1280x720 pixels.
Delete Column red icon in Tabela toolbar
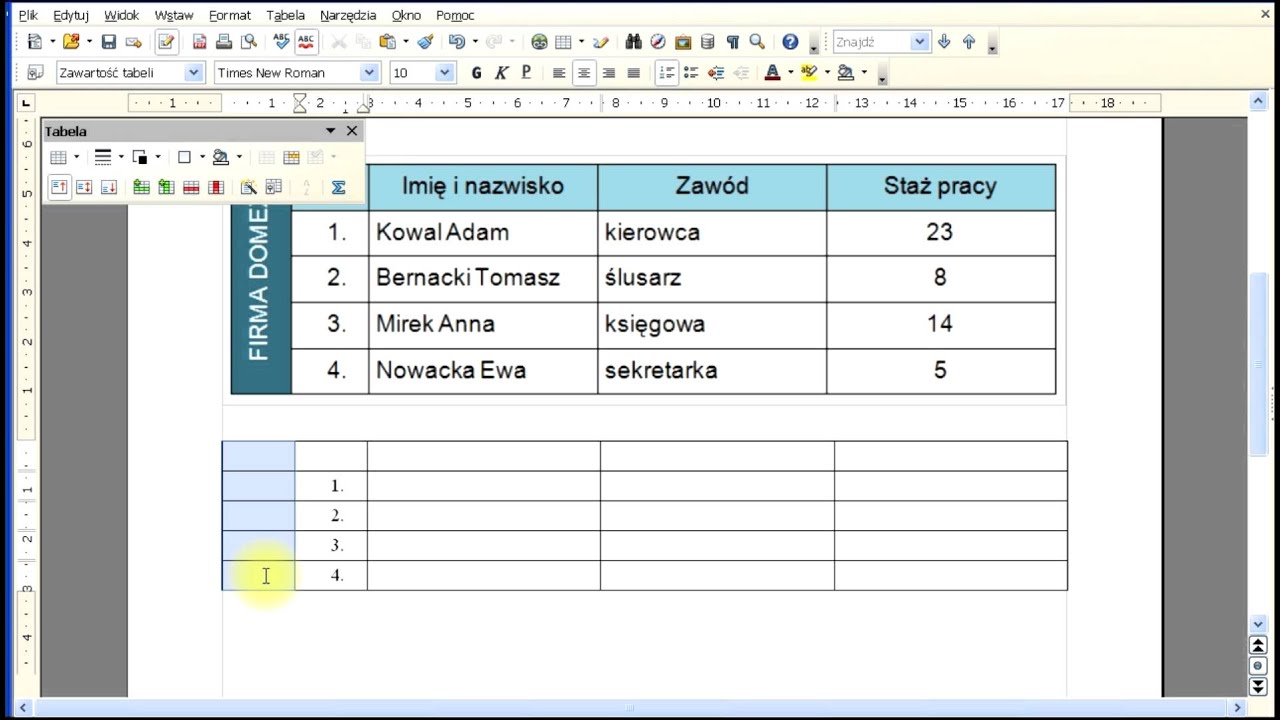coord(214,187)
